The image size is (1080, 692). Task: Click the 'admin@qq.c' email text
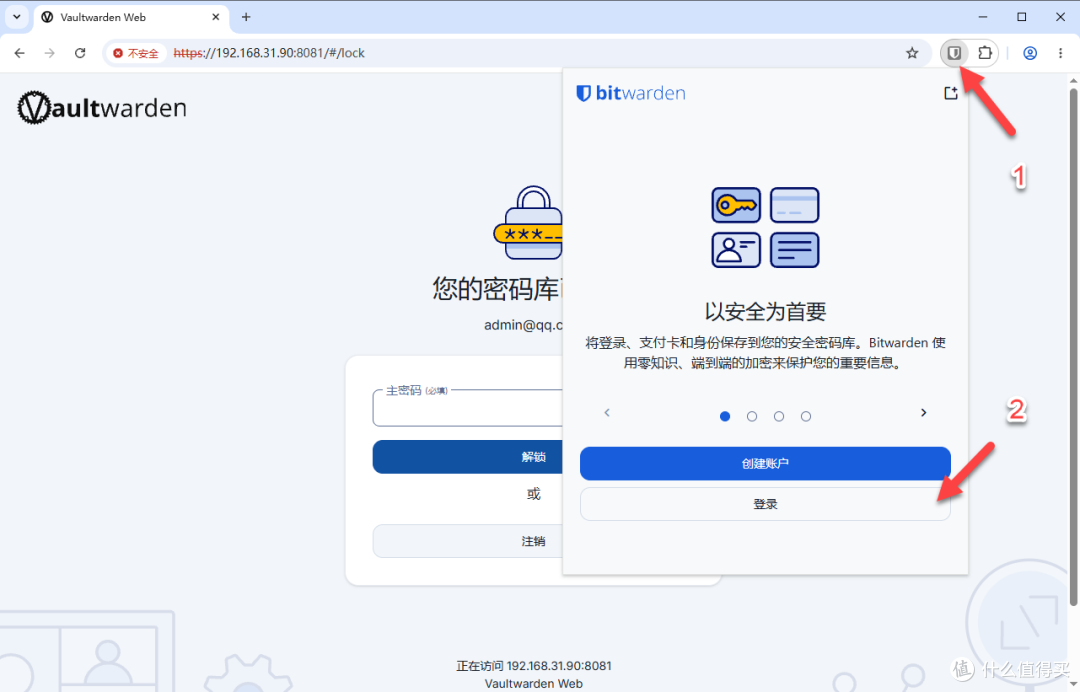(x=523, y=325)
